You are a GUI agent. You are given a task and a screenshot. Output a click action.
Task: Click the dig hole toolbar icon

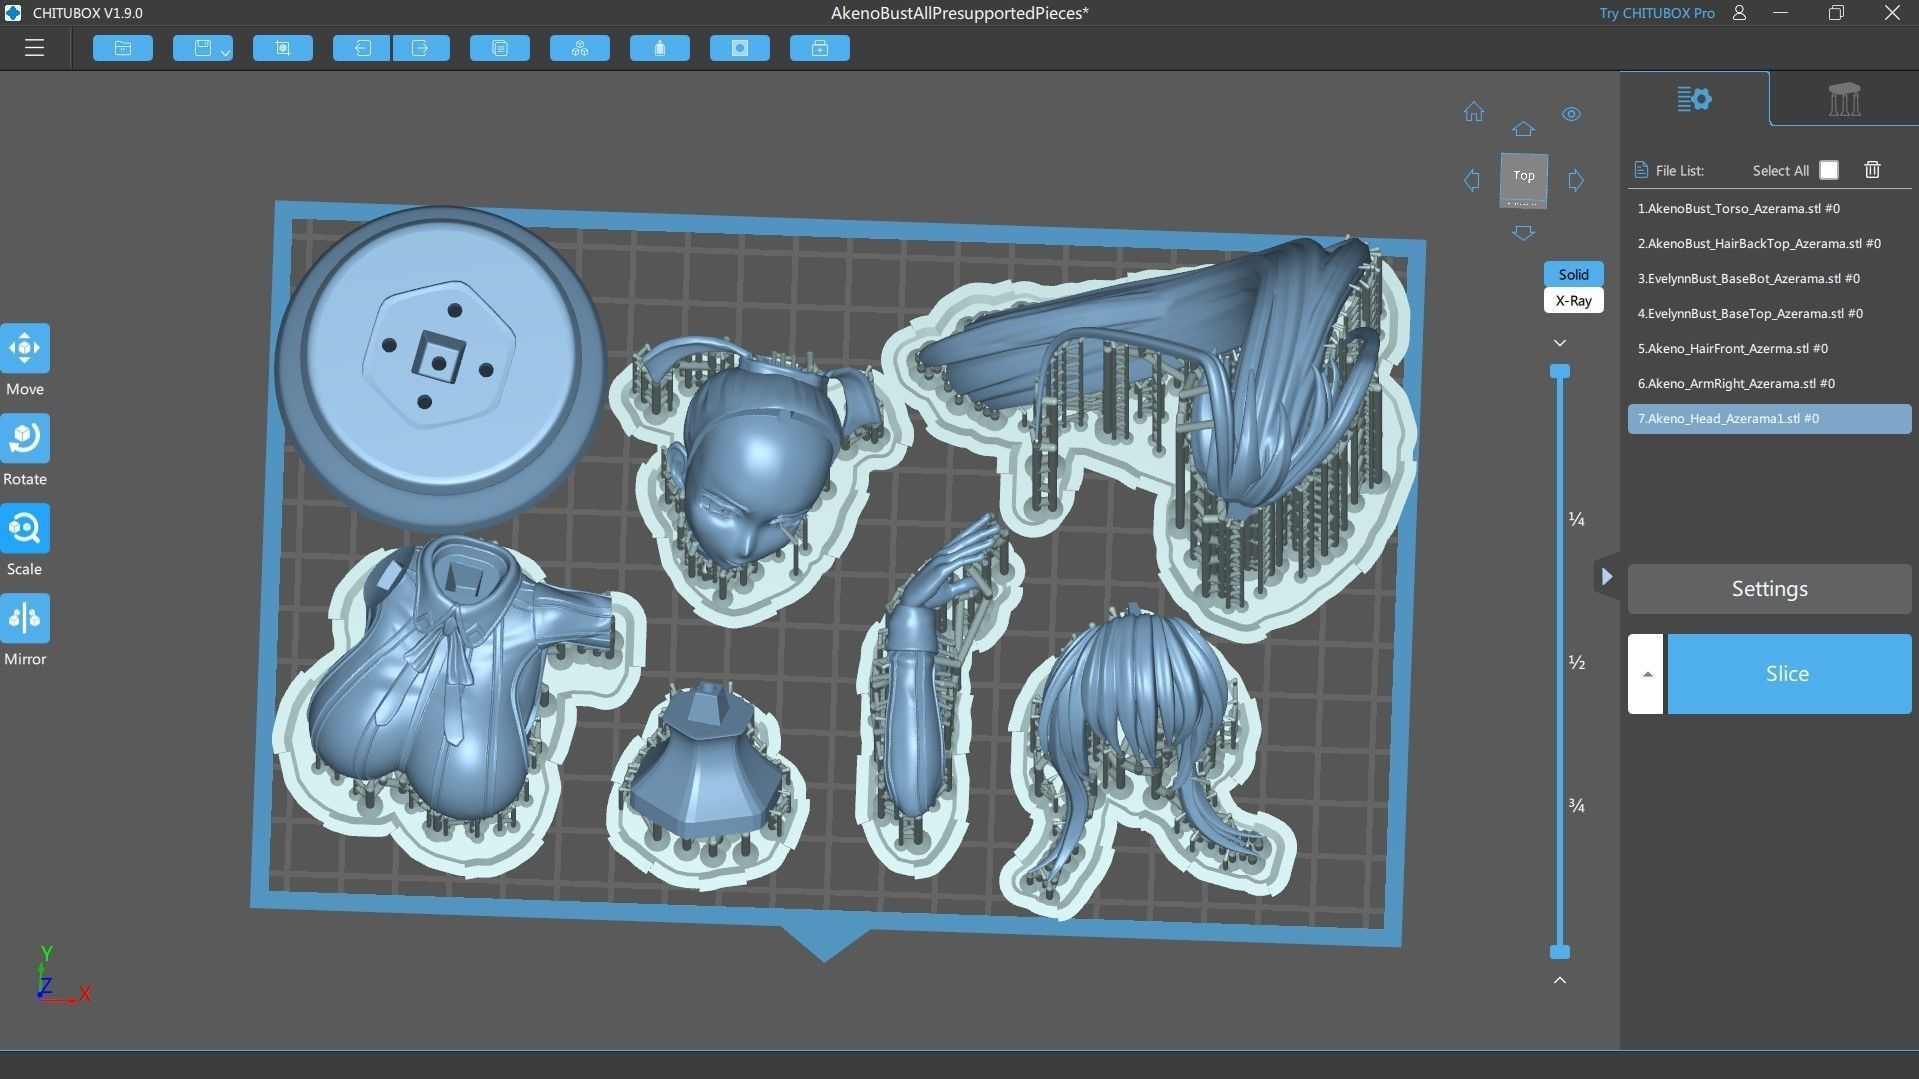(x=740, y=48)
